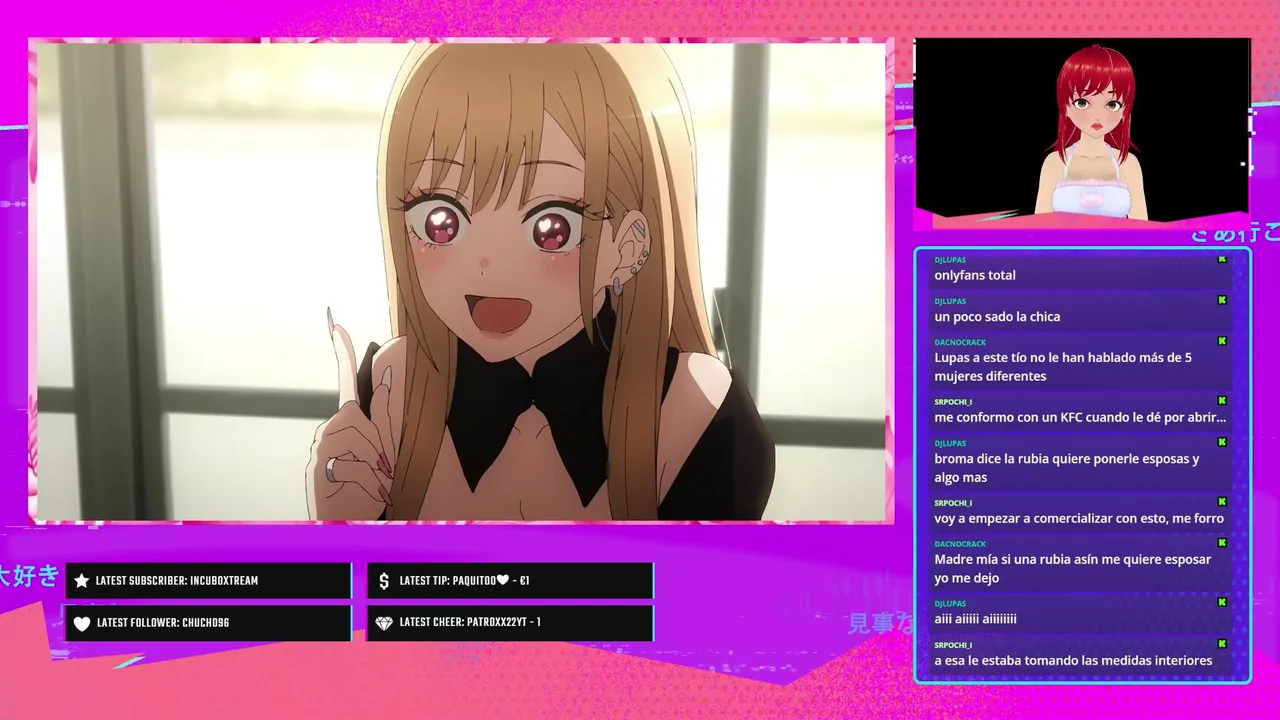Click 'Latest Follower: CHUCHO96' text
This screenshot has width=1280, height=720.
pos(163,623)
